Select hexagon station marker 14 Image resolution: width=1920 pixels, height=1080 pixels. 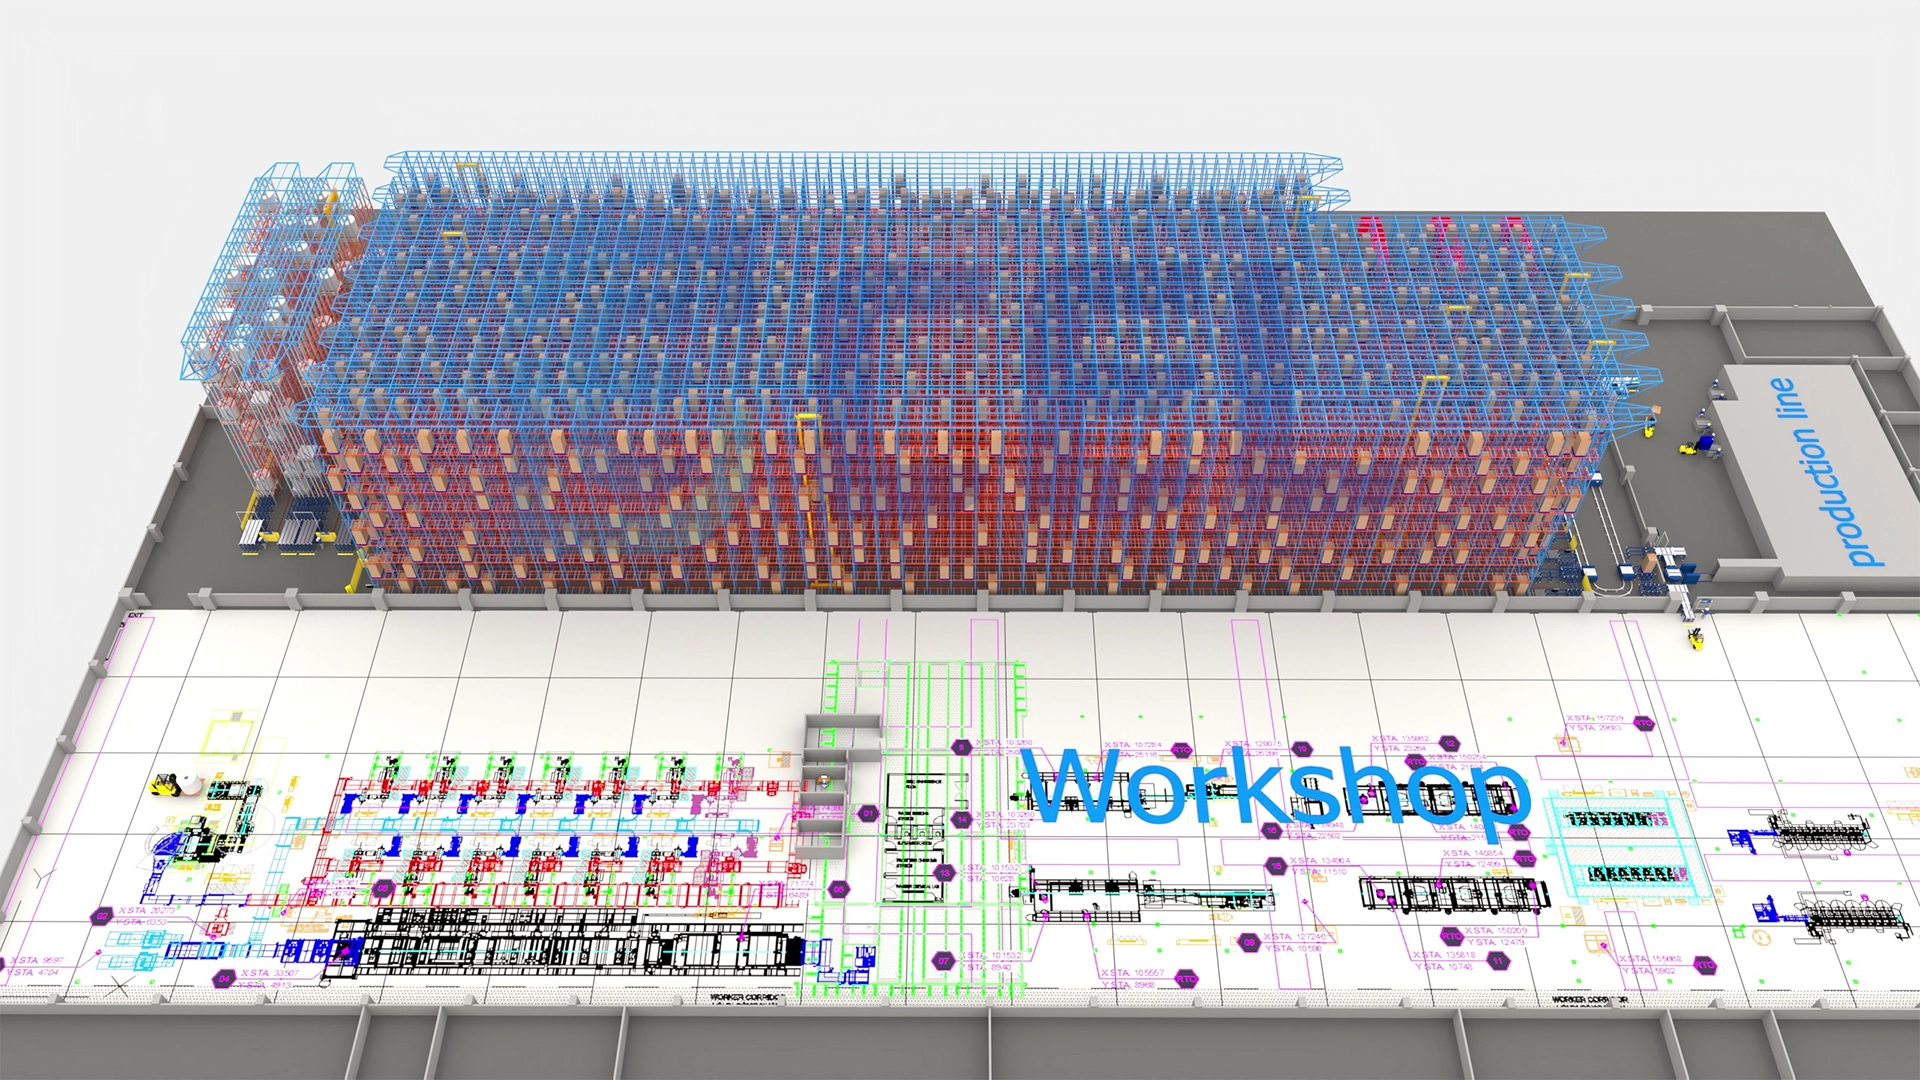(962, 819)
